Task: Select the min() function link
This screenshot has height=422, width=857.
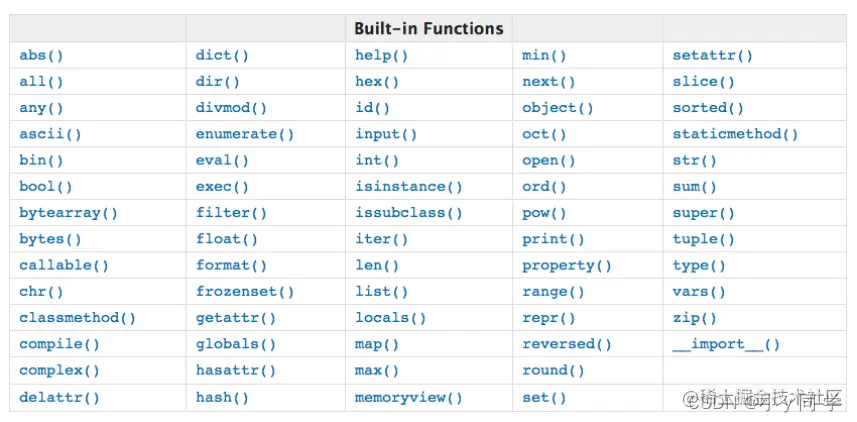Action: coord(544,56)
